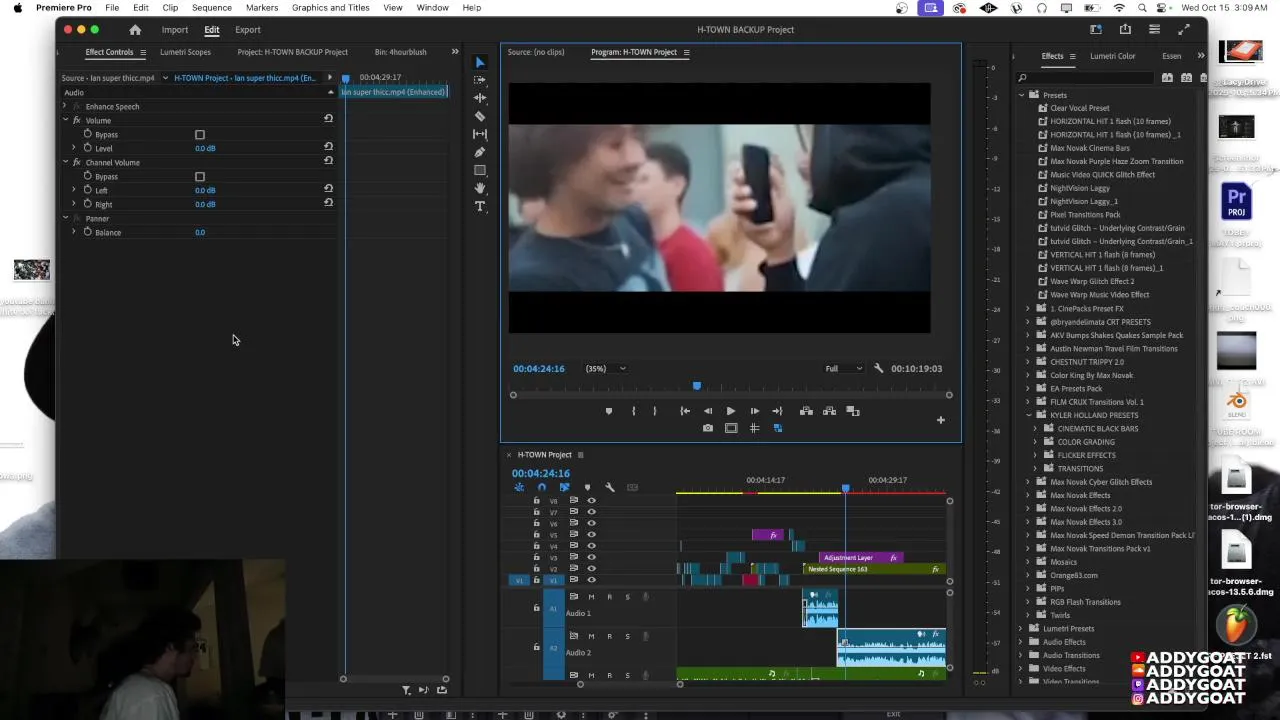Collapse the Panner section
1280x720 pixels.
point(65,218)
